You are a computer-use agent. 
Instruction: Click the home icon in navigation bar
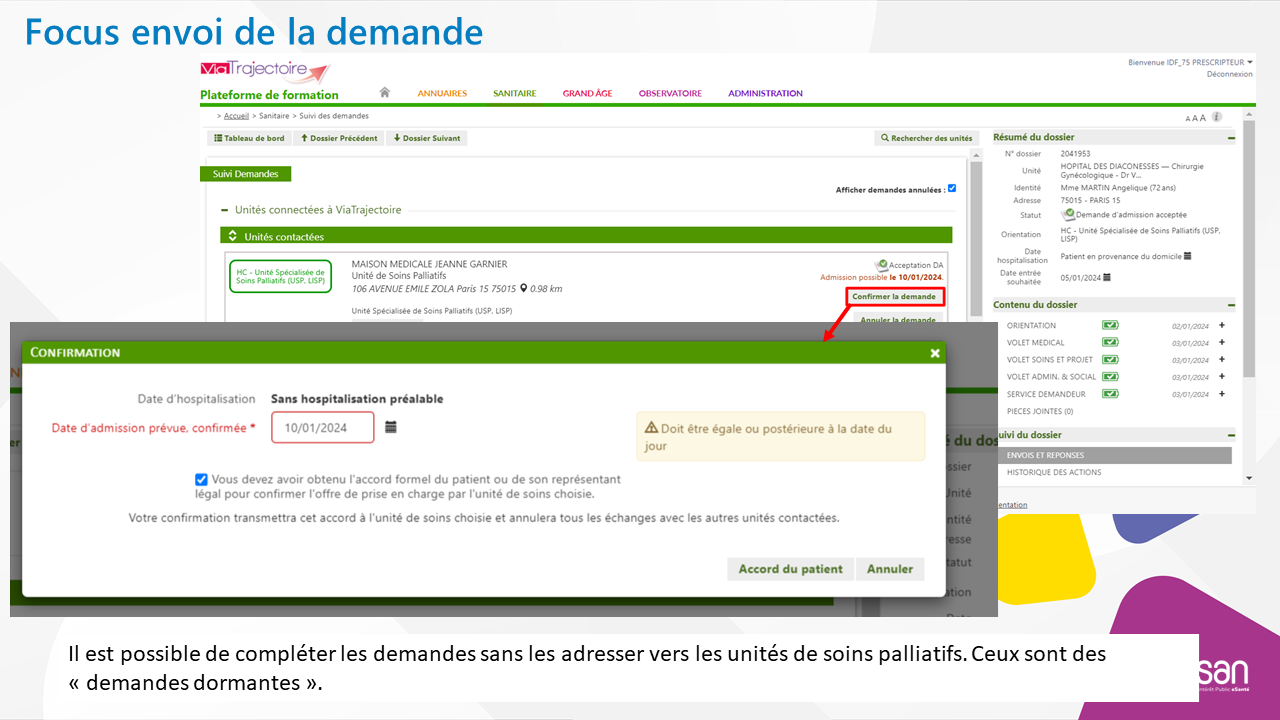coord(384,93)
